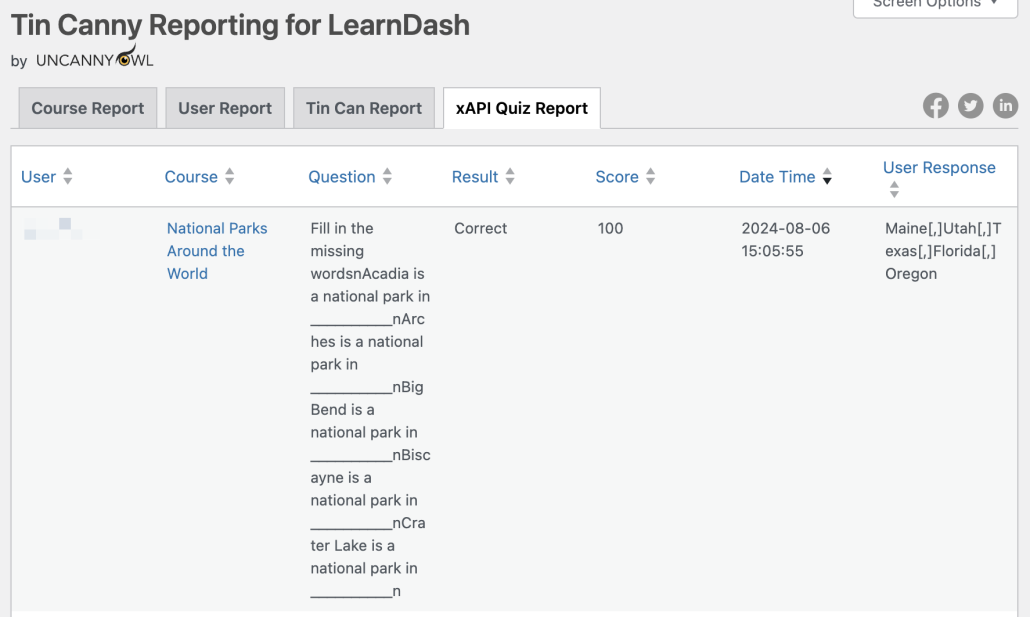Switch to the Course Report tab
This screenshot has height=617, width=1030.
pos(87,107)
